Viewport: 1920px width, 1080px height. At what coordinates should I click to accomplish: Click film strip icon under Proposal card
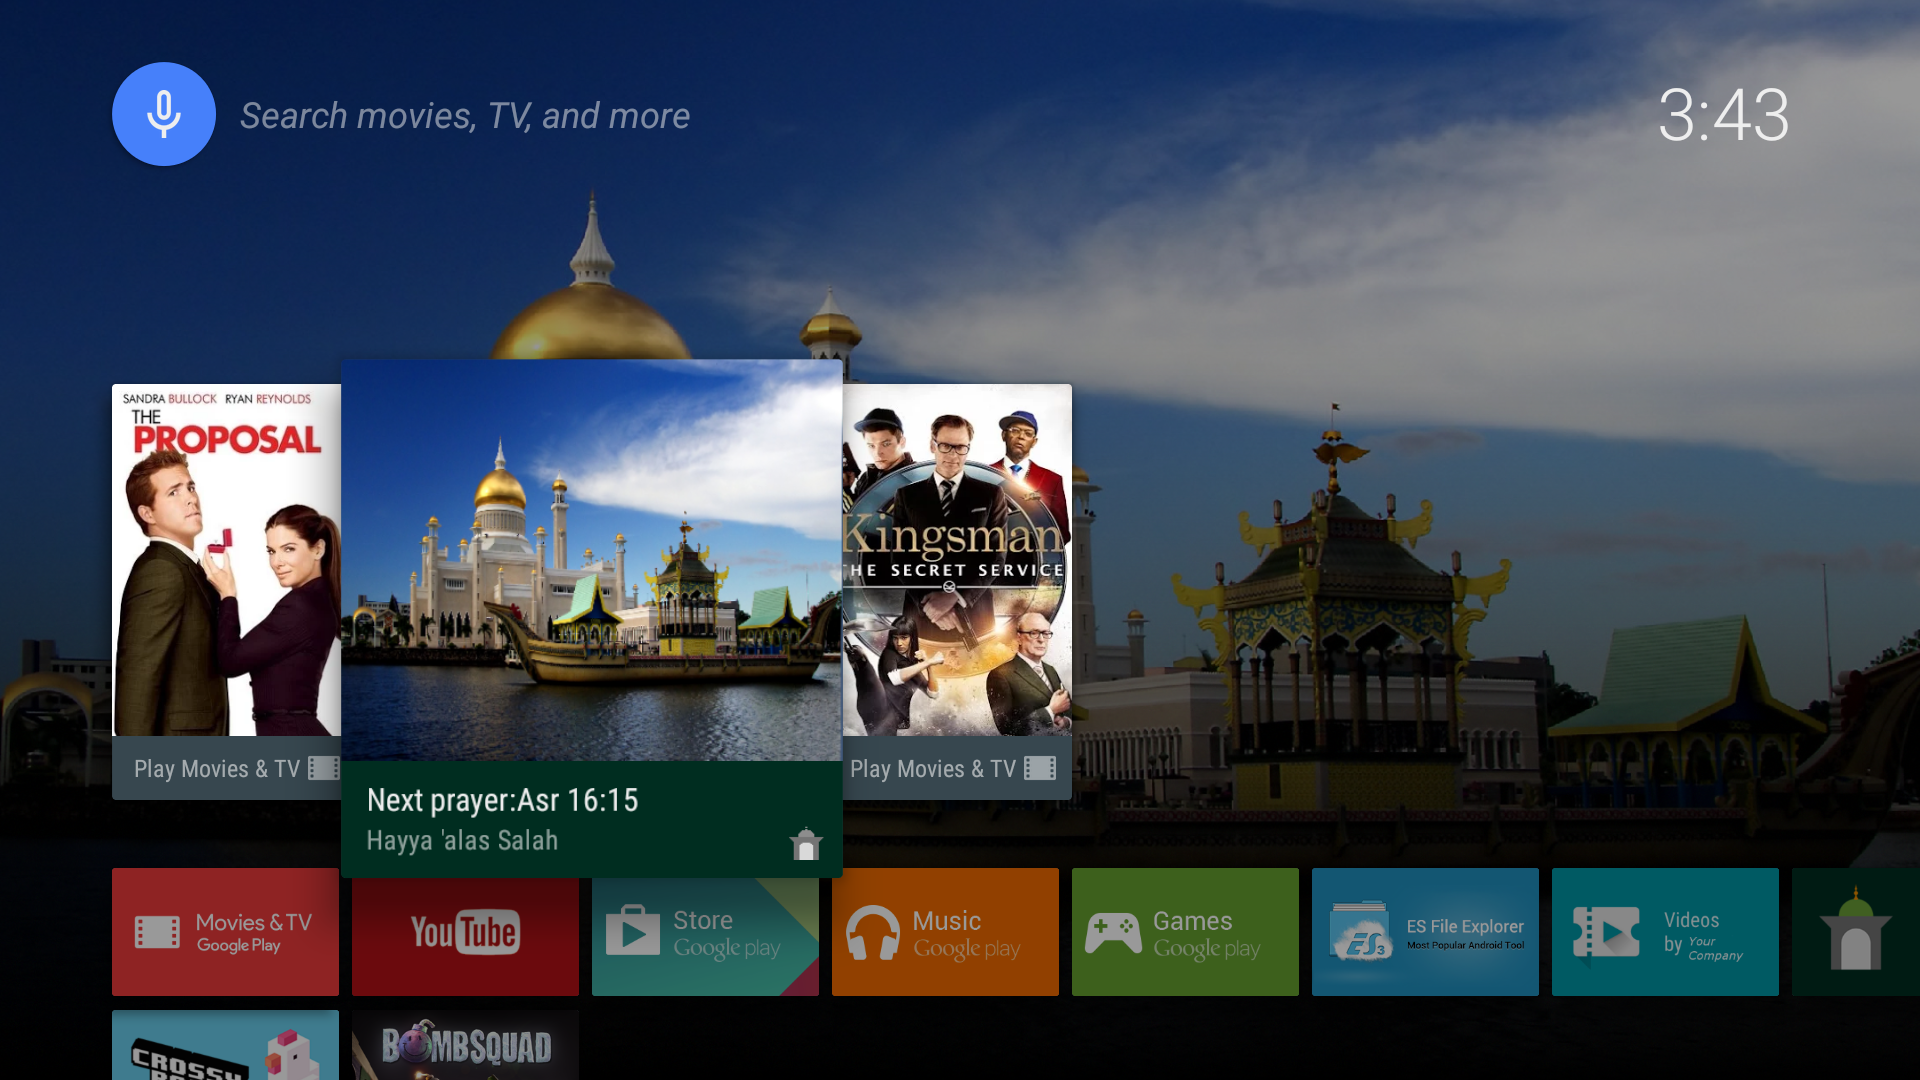[324, 768]
